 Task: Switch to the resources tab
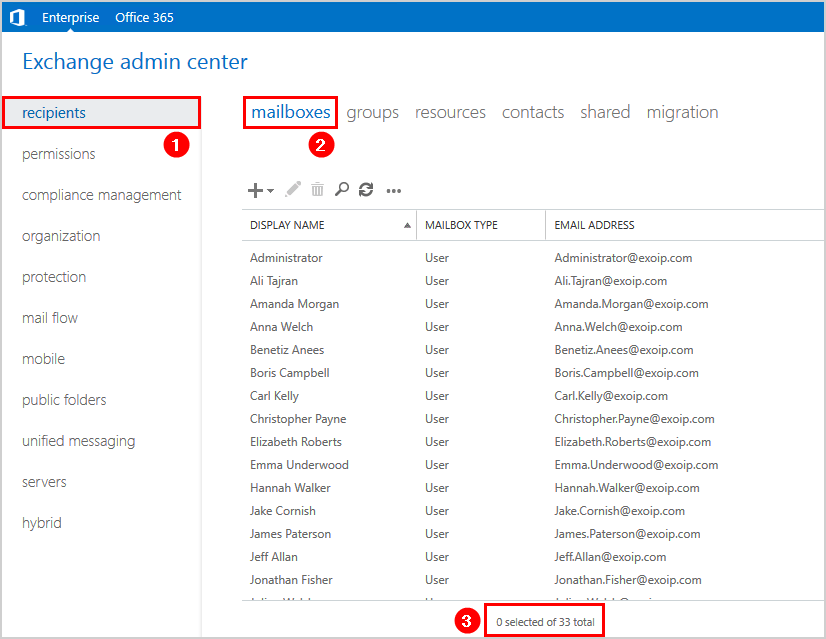pyautogui.click(x=450, y=112)
